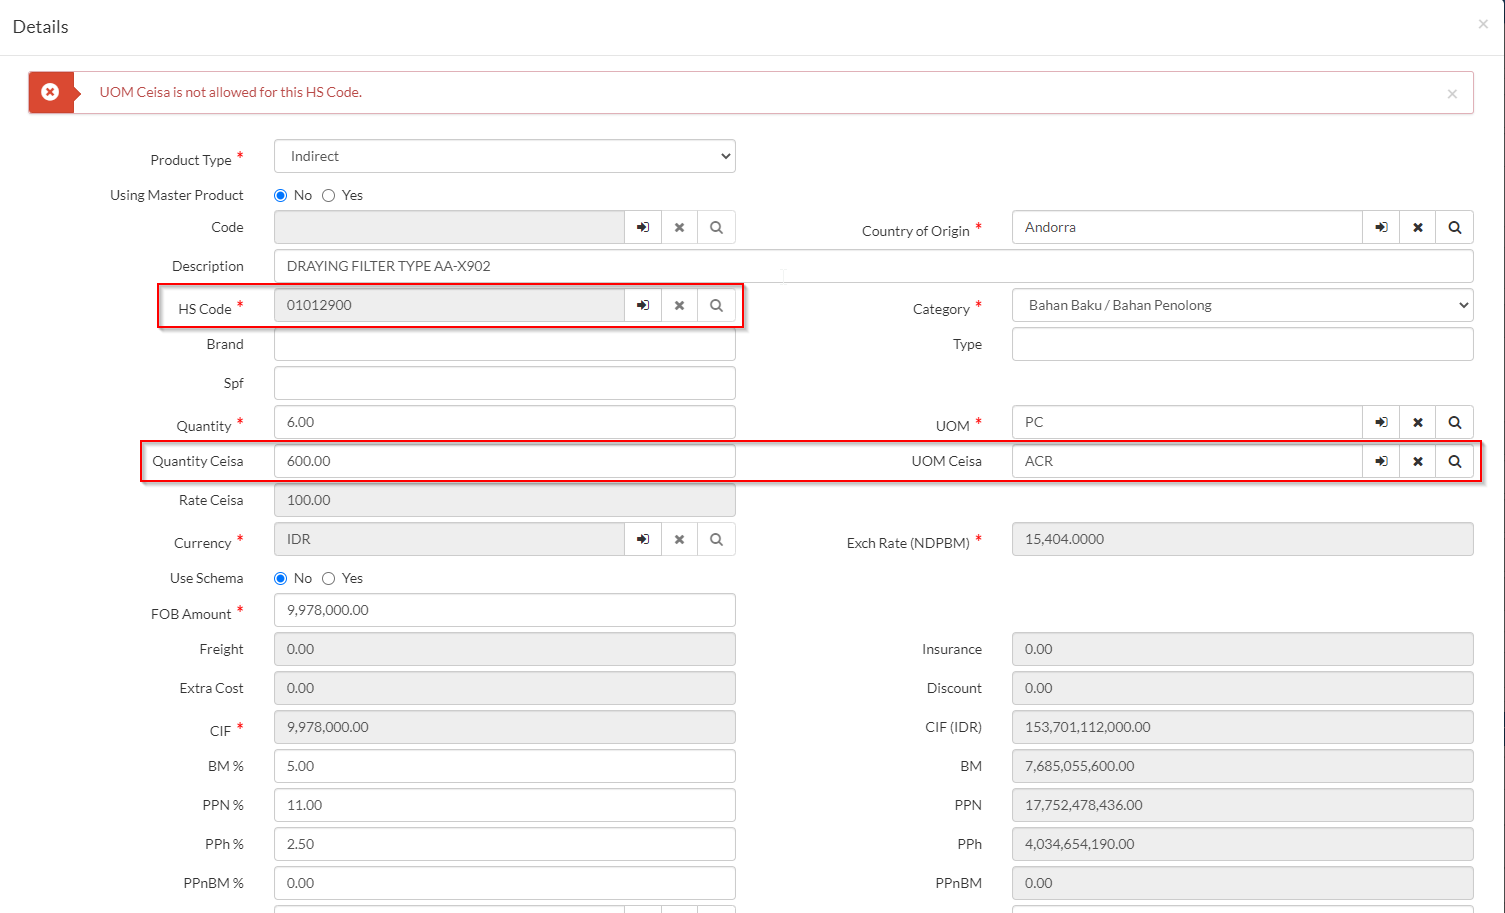Clear the Country of Origin value

tap(1417, 227)
